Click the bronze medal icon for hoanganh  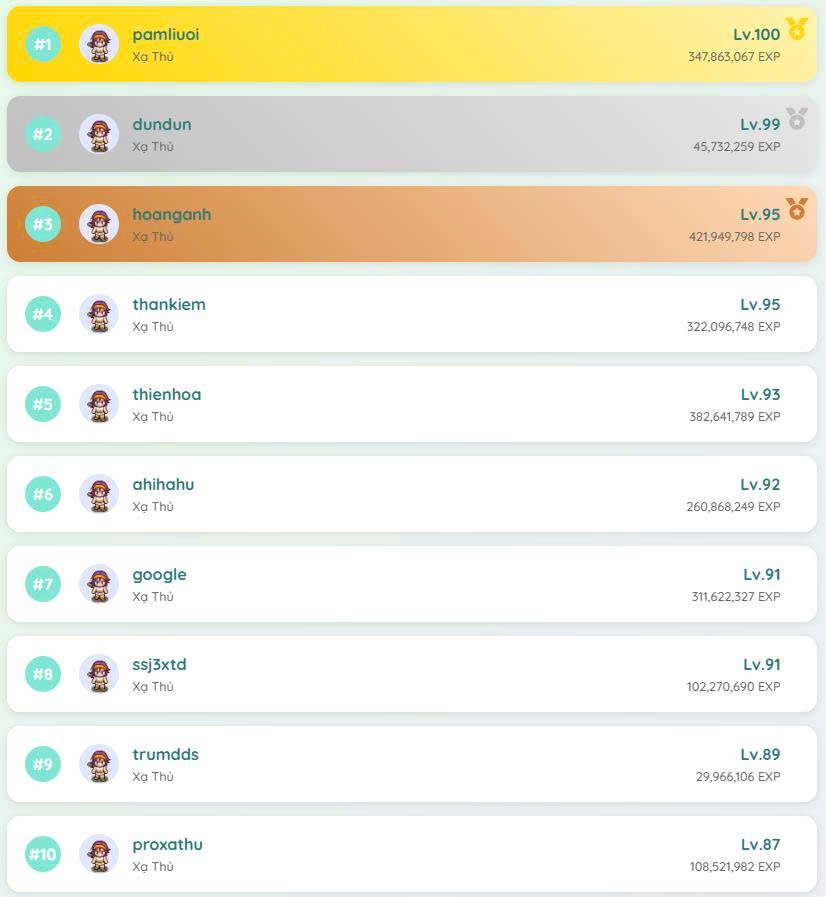pyautogui.click(x=796, y=208)
